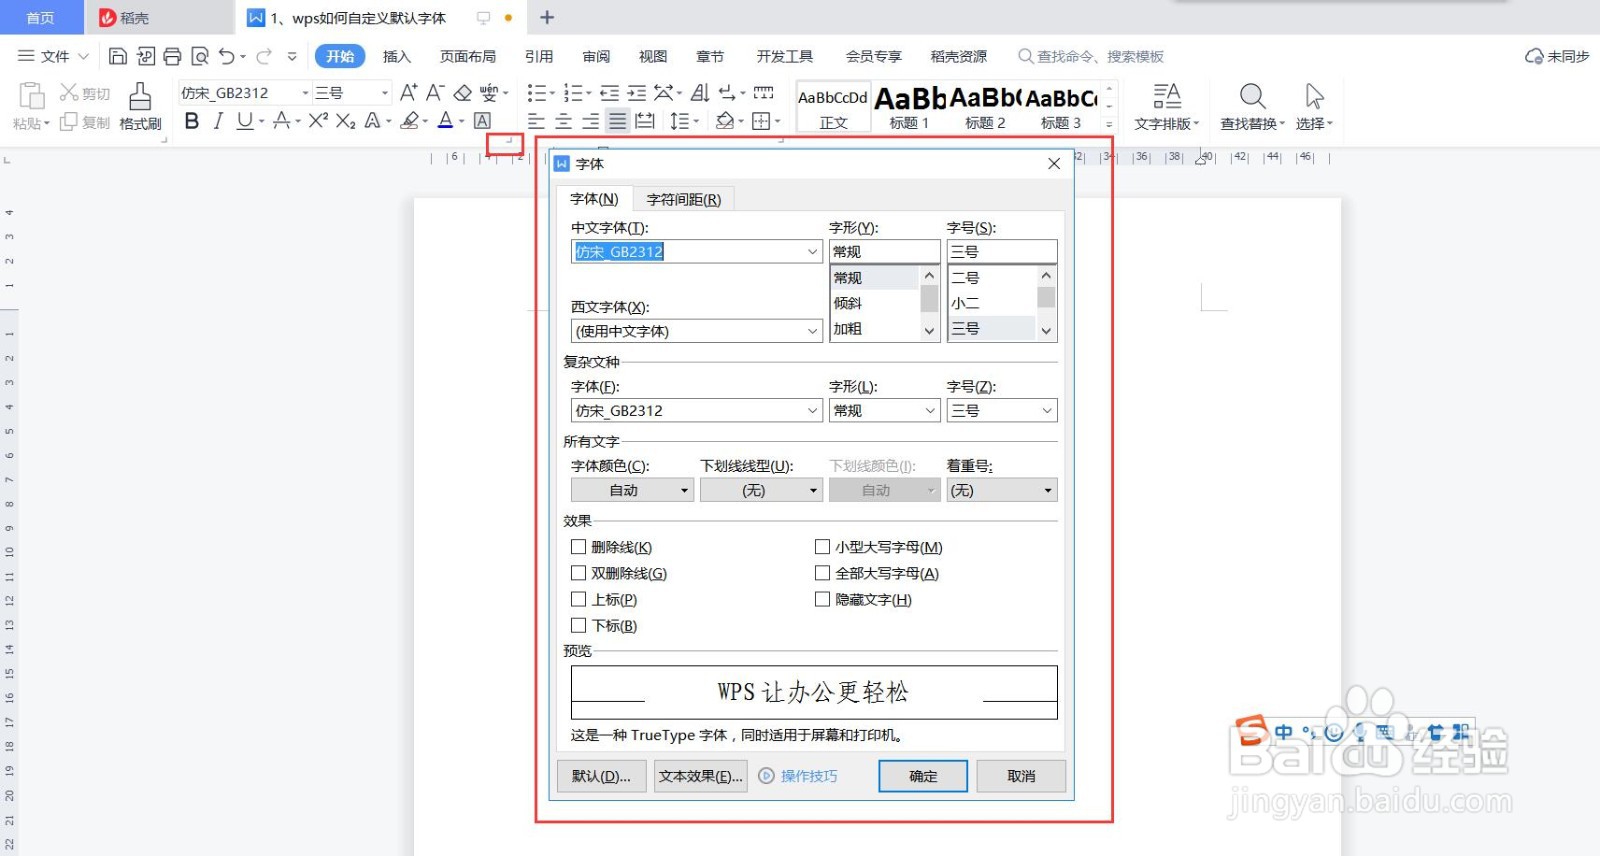The width and height of the screenshot is (1600, 856).
Task: Undo the last action
Action: coord(227,56)
